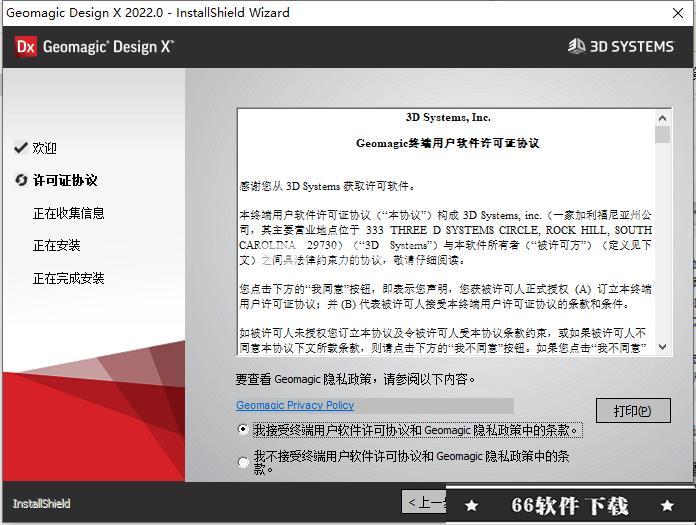Click the Geomagic终端用户软件许可证协议 title text
Image resolution: width=696 pixels, height=525 pixels.
tap(447, 143)
